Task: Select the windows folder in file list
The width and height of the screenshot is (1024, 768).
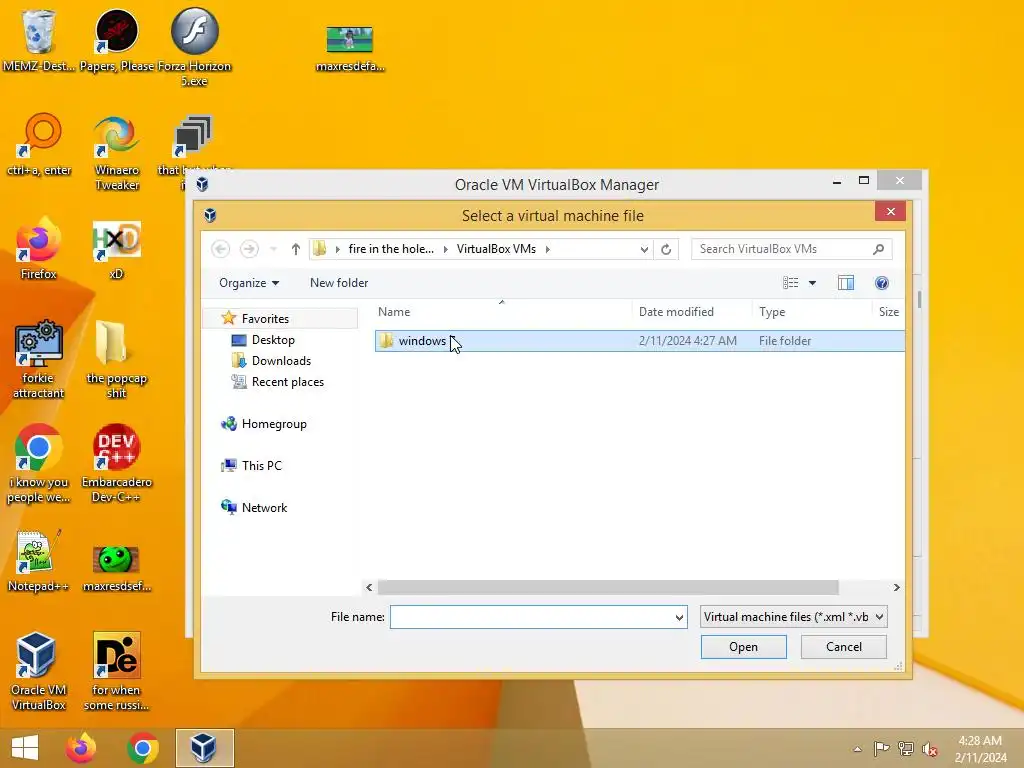Action: [x=639, y=341]
